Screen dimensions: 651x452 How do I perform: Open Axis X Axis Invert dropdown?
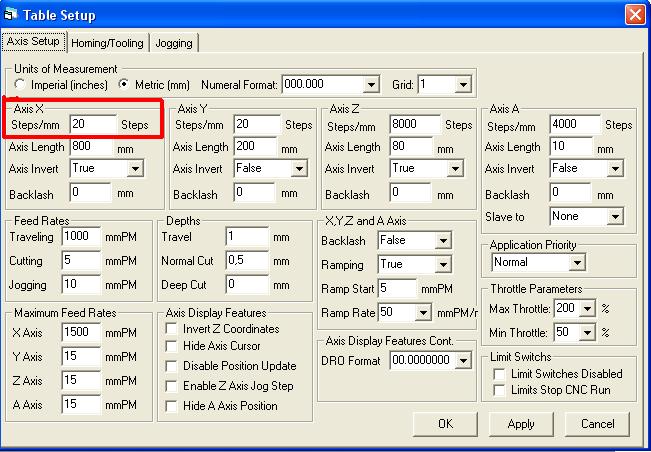(x=135, y=168)
